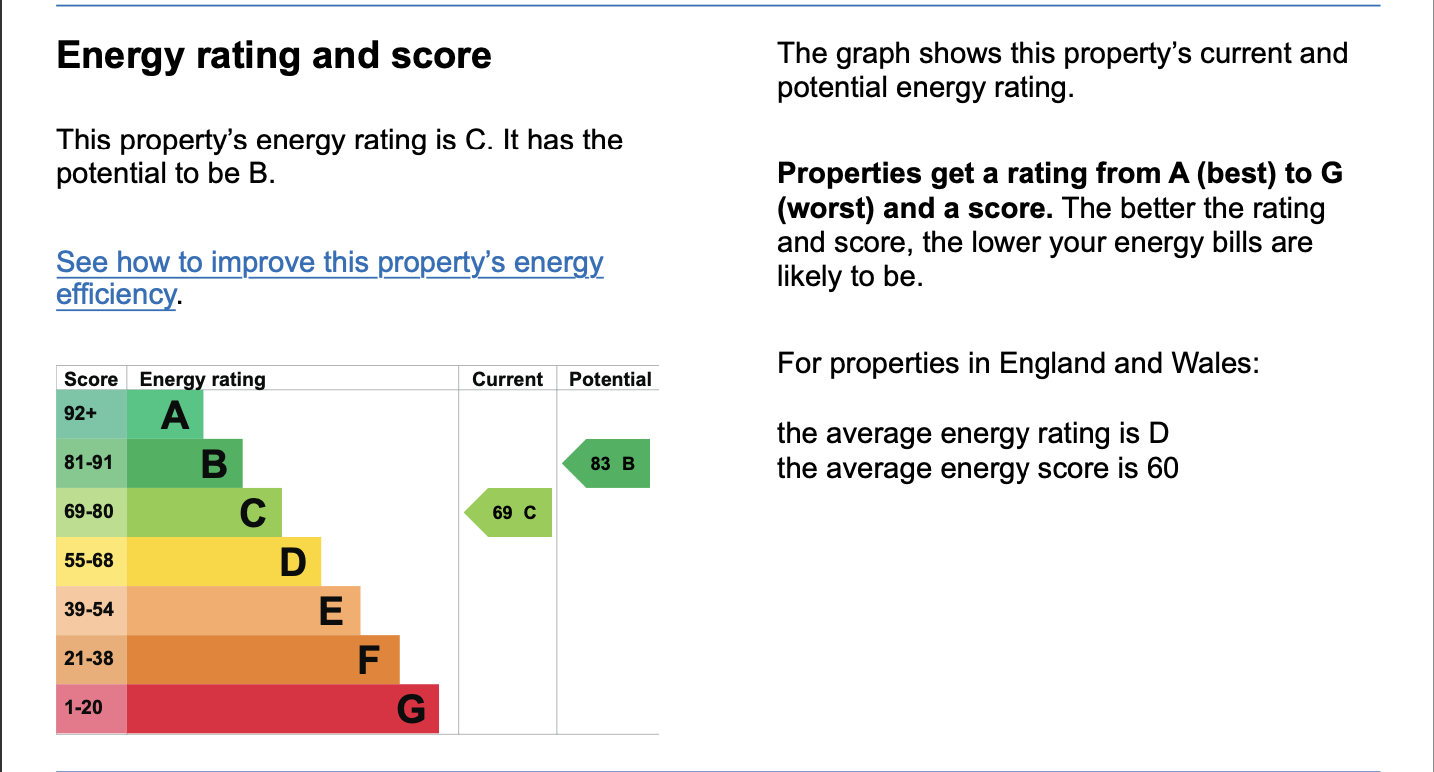Click the 21-38 score range cell
This screenshot has width=1434, height=772.
pos(91,659)
